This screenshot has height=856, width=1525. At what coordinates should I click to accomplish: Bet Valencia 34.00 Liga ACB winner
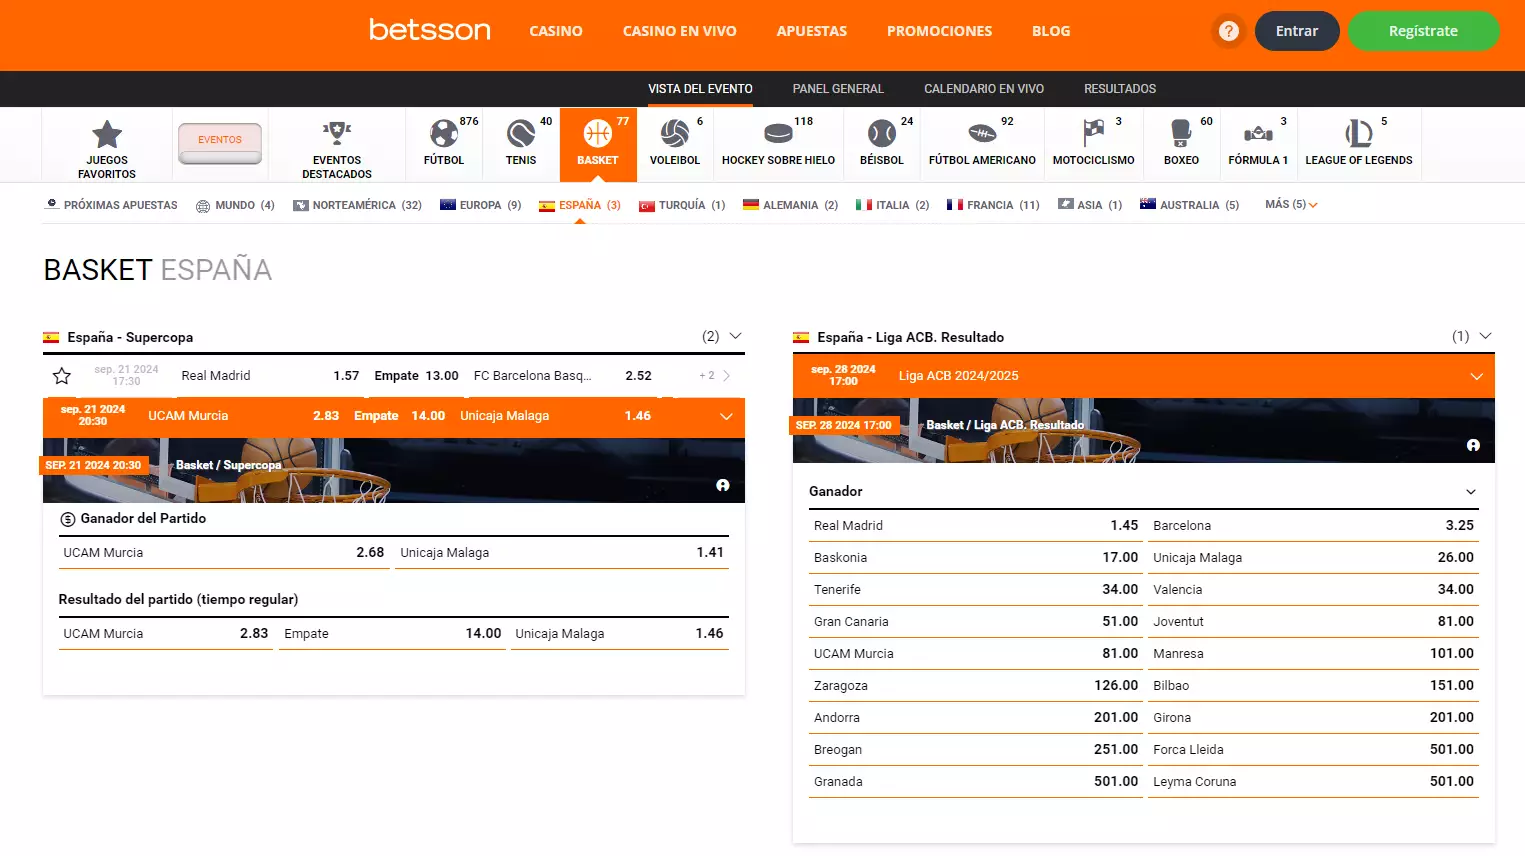(1313, 590)
